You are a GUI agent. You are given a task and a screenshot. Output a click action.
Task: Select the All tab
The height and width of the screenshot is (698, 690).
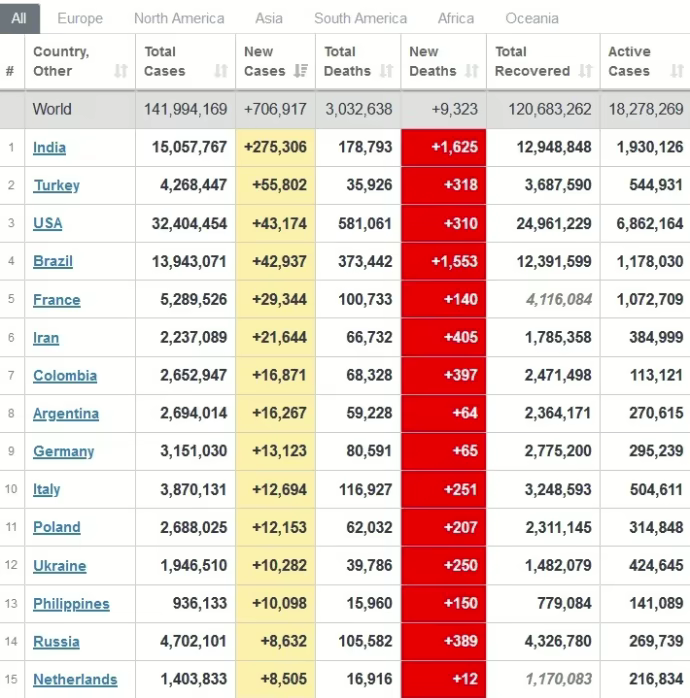[20, 18]
